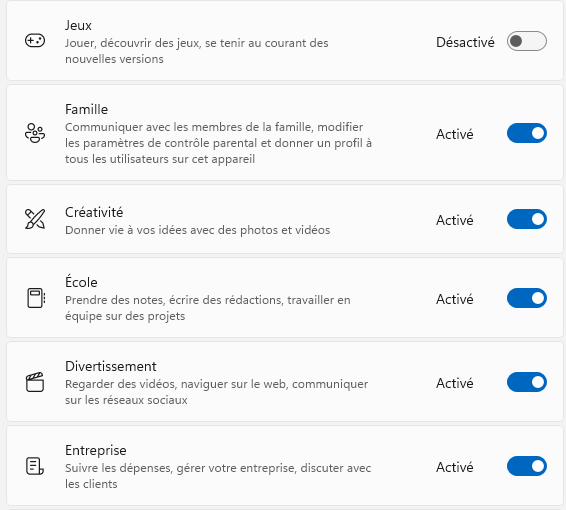Viewport: 566px width, 510px height.
Task: Click the game controller icon for Jeux
Action: point(35,40)
